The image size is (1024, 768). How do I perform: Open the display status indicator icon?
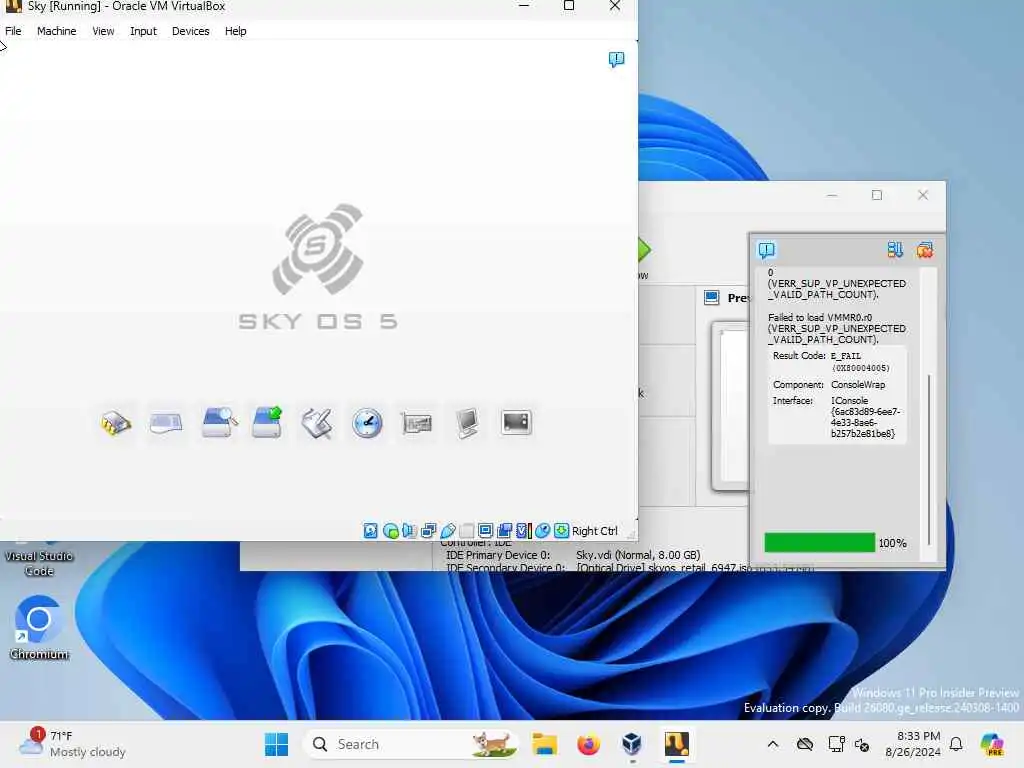coord(485,531)
